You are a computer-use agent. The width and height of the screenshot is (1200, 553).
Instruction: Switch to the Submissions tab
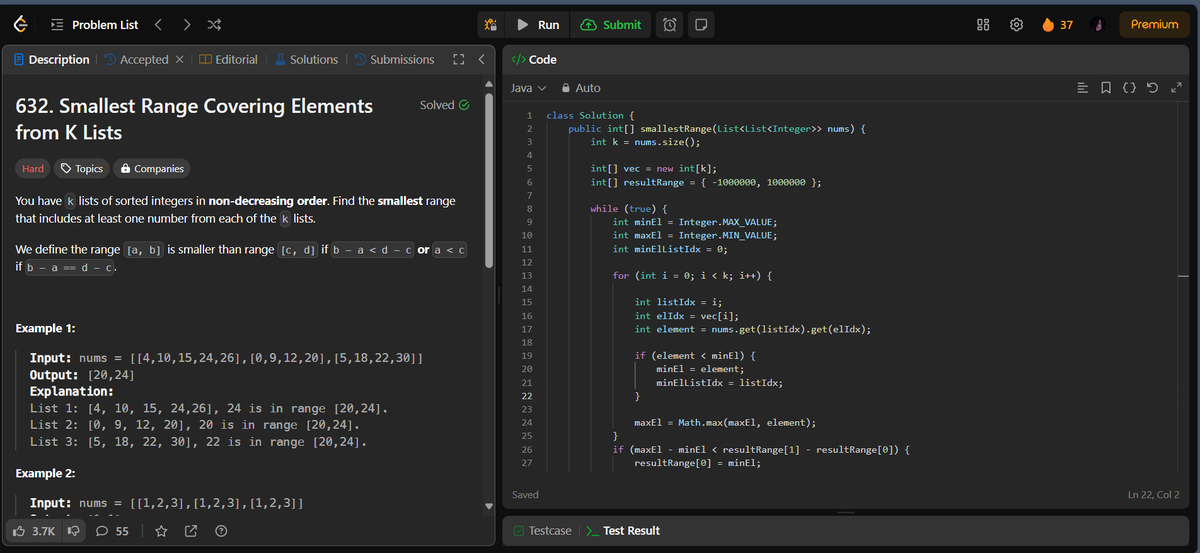[394, 60]
